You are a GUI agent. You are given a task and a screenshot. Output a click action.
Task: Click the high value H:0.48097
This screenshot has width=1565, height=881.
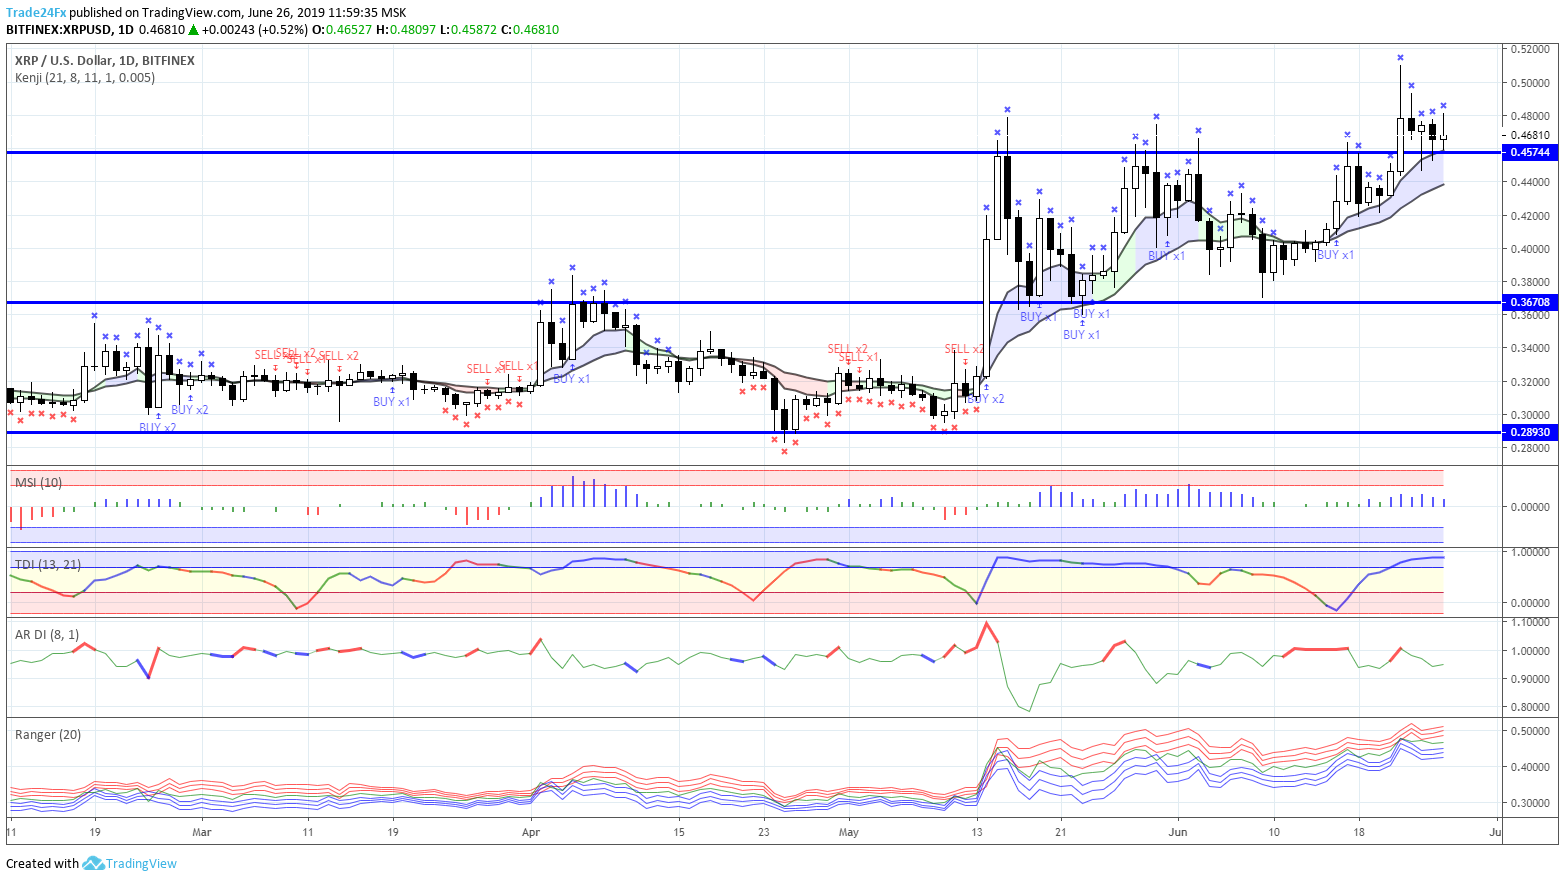click(406, 30)
